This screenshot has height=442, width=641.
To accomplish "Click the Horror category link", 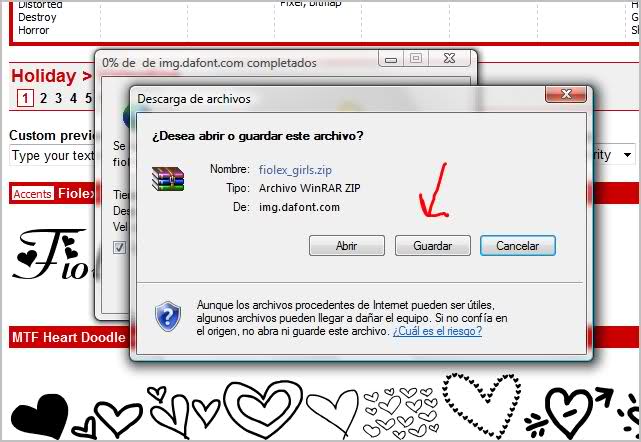I will [x=34, y=31].
